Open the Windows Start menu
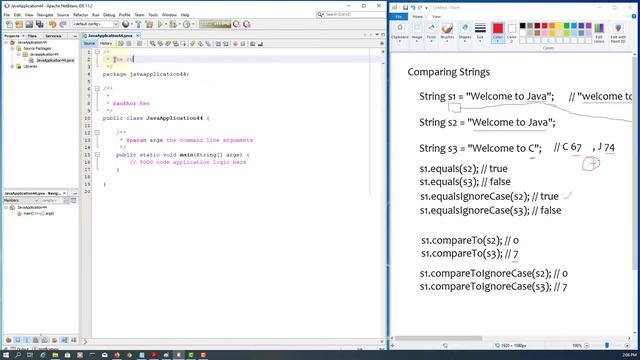 (6, 355)
